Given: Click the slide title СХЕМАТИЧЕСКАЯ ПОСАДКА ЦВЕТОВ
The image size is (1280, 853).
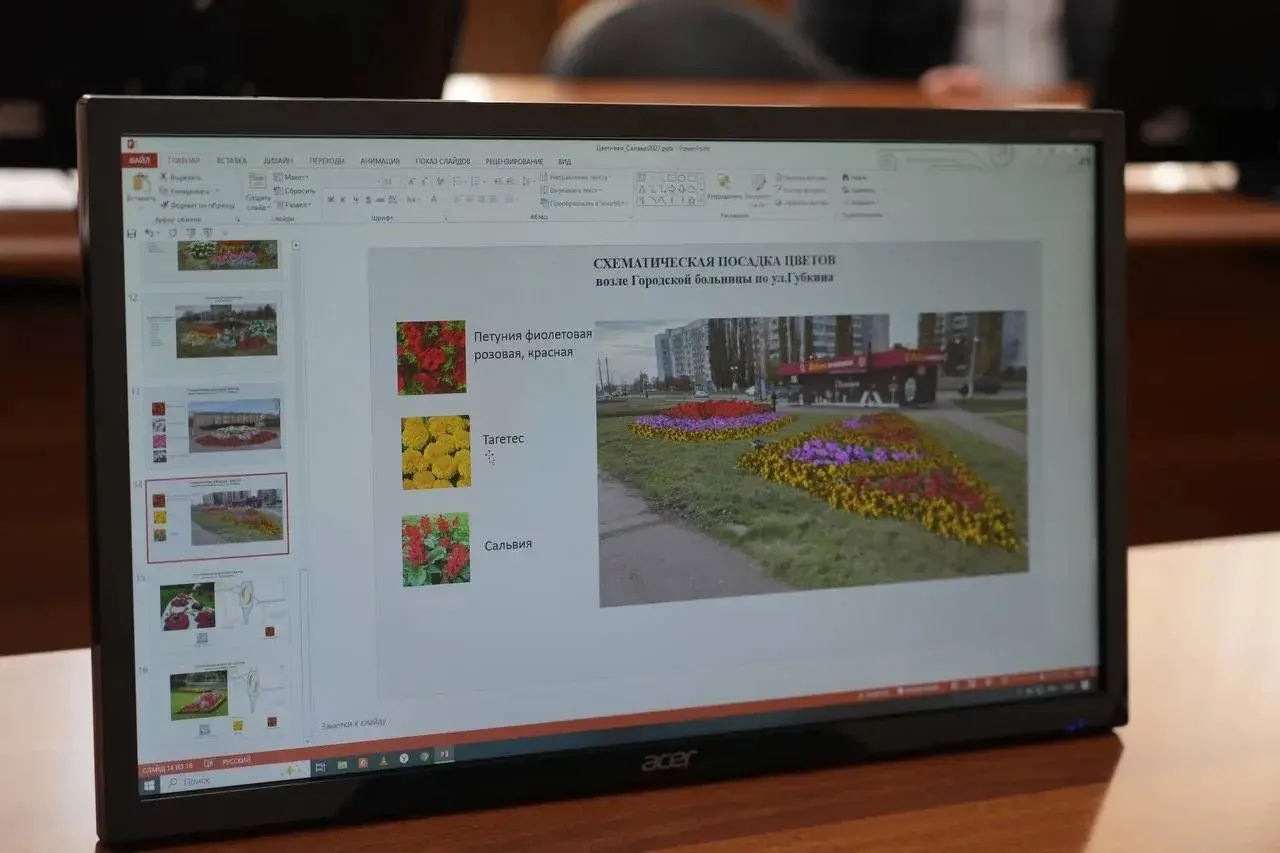Looking at the screenshot, I should click(x=715, y=262).
